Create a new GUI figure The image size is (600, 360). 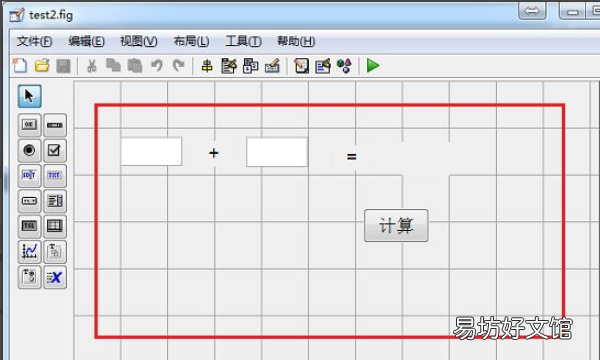pyautogui.click(x=20, y=66)
